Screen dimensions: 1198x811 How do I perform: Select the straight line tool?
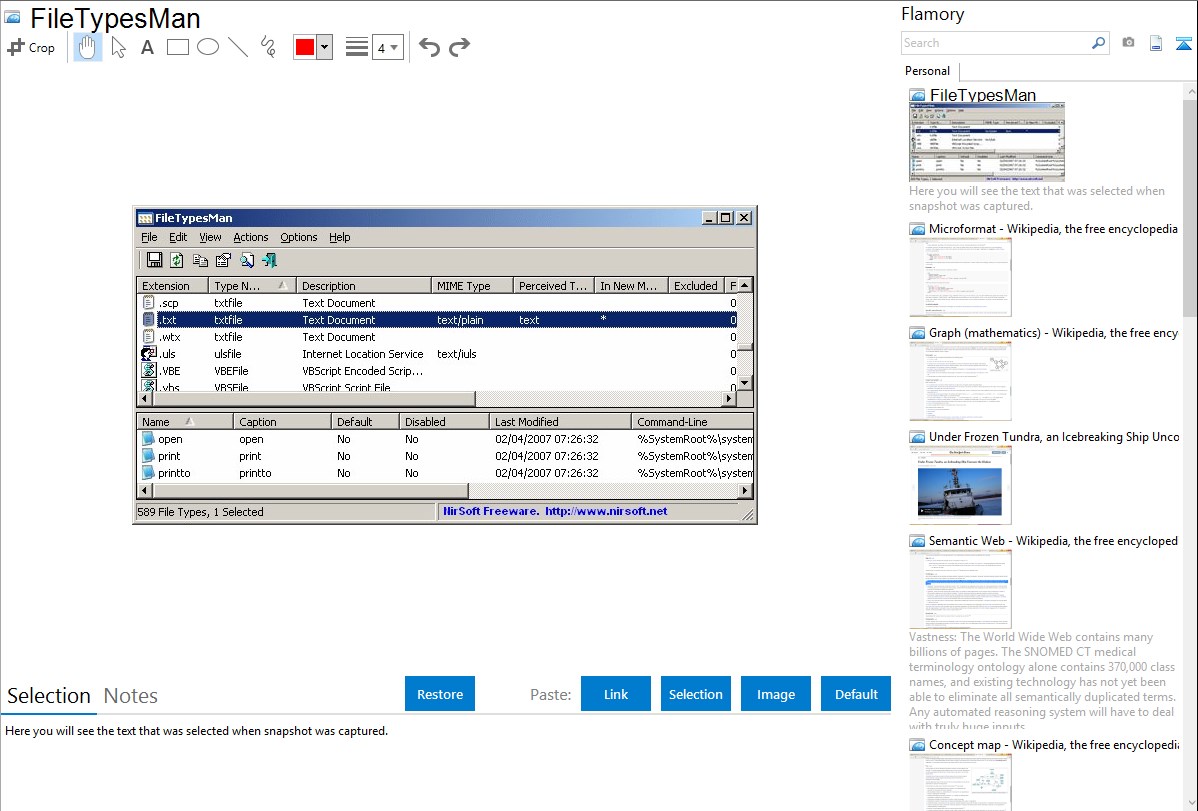[237, 47]
